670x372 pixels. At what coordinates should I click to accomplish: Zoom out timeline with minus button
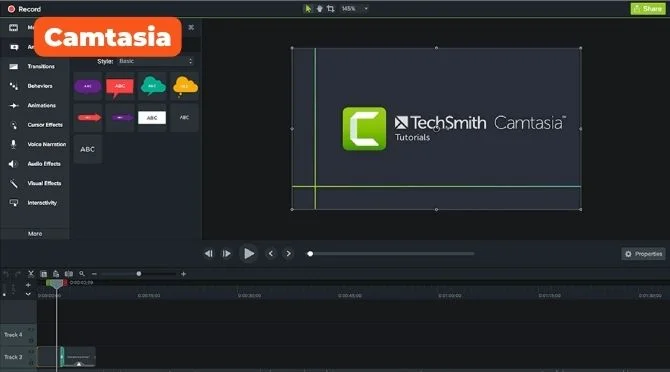[x=94, y=274]
